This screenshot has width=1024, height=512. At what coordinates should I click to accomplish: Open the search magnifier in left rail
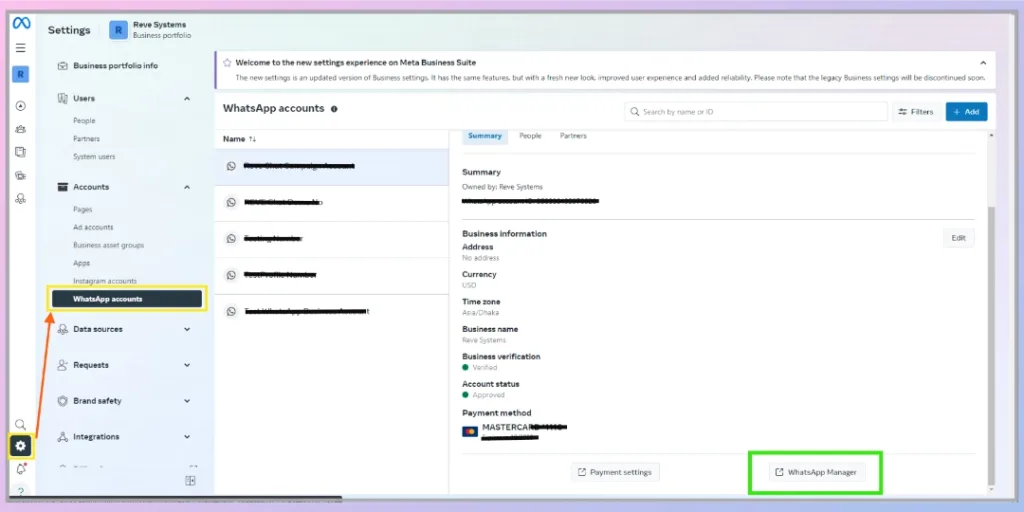(x=20, y=424)
